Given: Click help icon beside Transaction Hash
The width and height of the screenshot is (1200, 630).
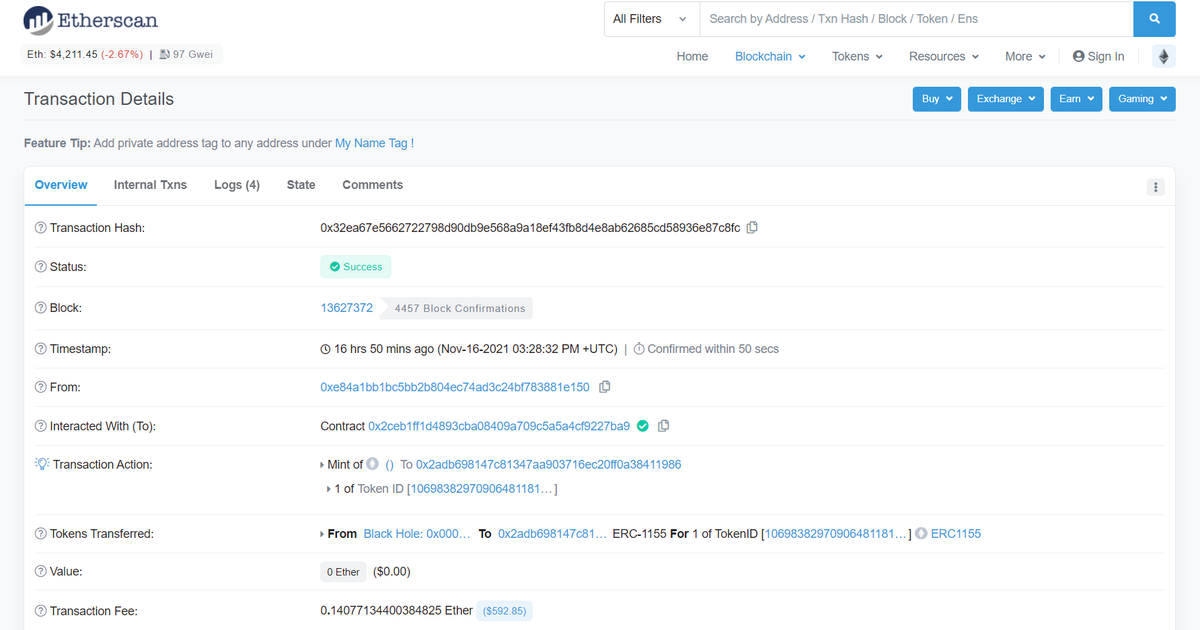Looking at the screenshot, I should coord(40,228).
